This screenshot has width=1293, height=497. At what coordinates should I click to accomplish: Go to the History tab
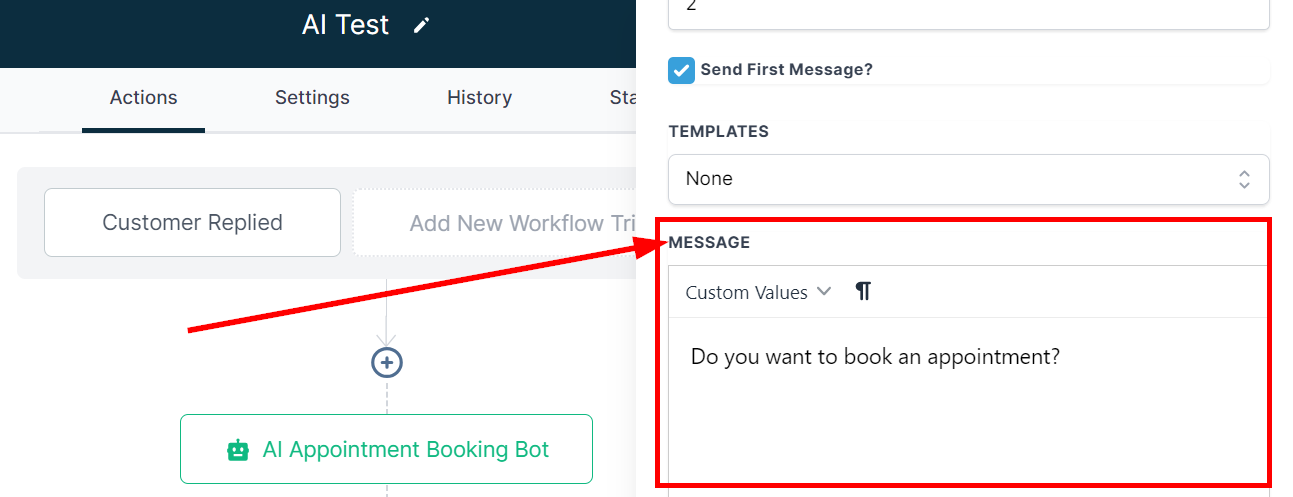pyautogui.click(x=479, y=98)
